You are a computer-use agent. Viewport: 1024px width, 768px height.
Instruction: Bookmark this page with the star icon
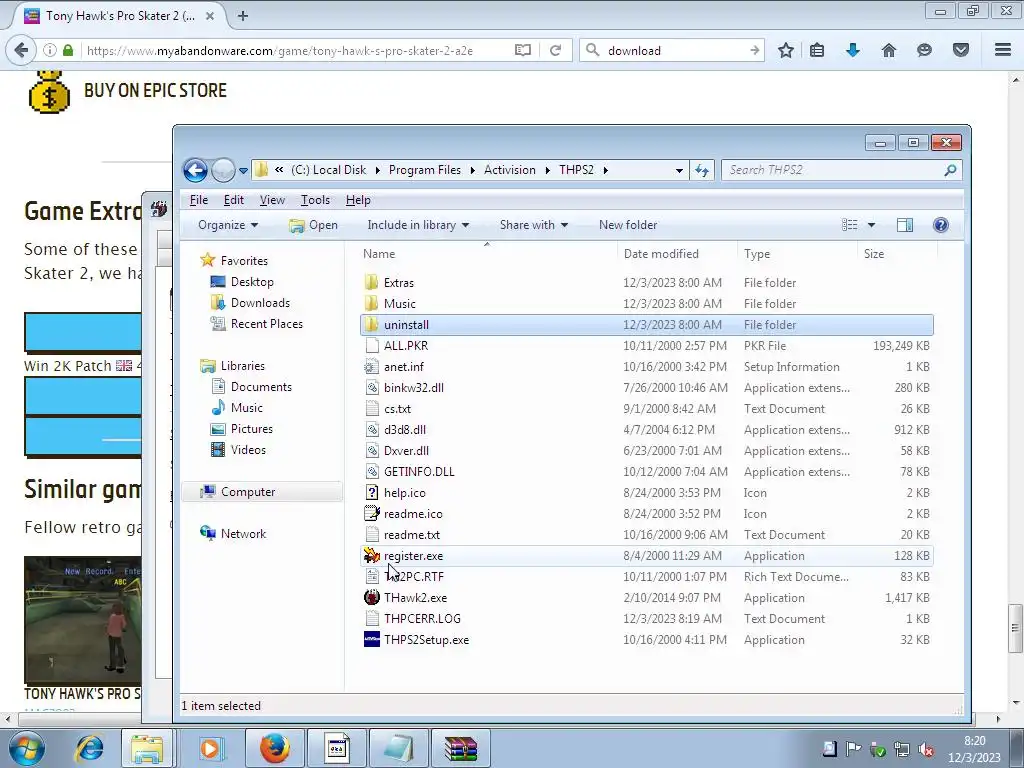point(786,50)
